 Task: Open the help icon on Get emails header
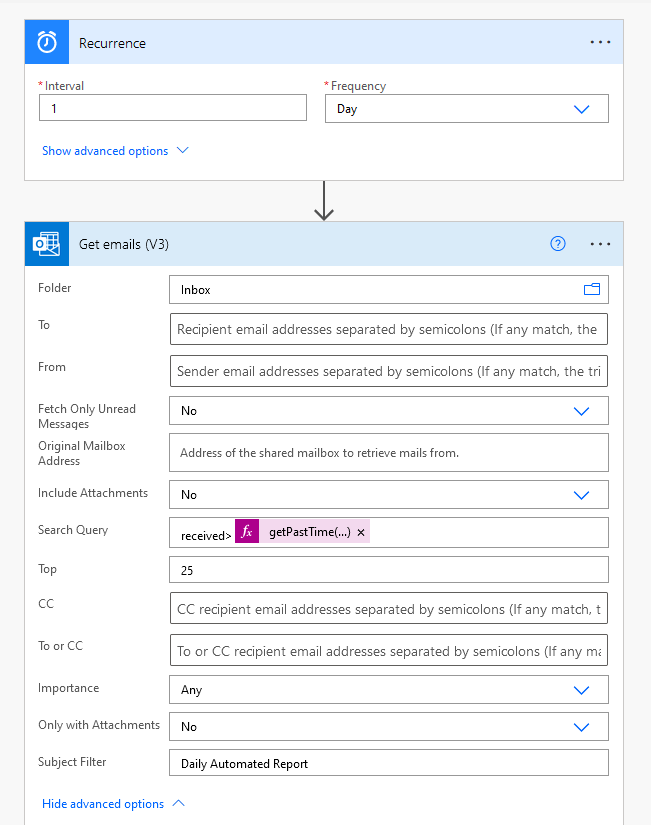pyautogui.click(x=557, y=243)
